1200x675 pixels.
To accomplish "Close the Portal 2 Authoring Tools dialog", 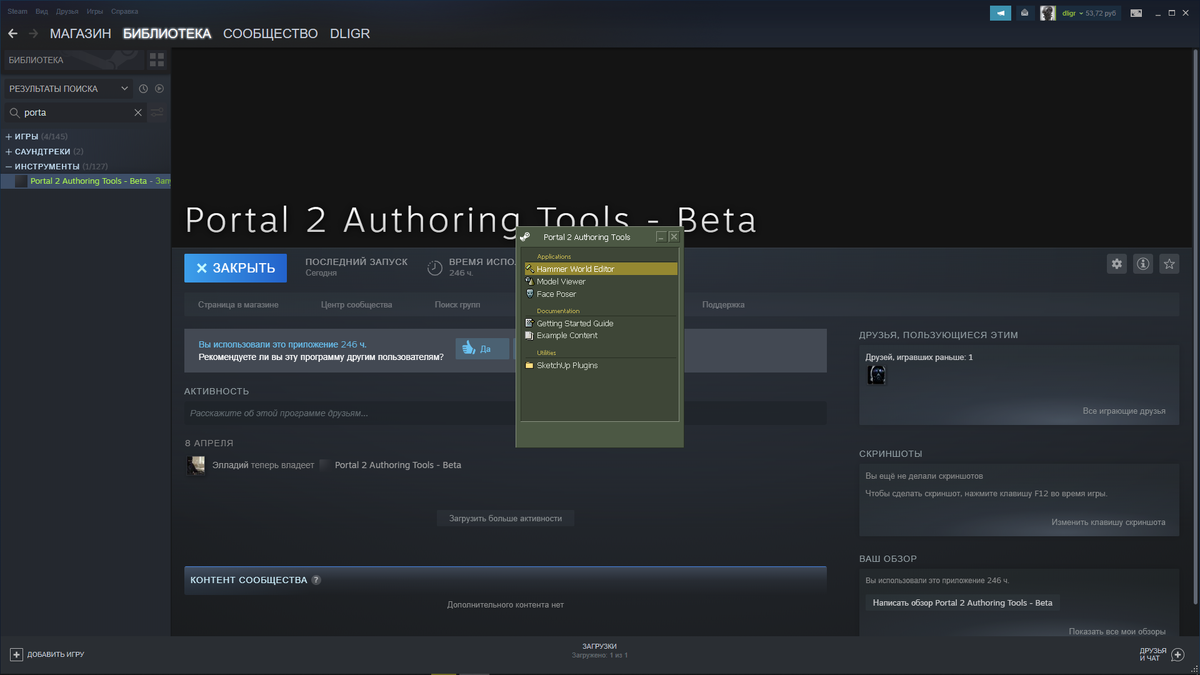I will [674, 237].
